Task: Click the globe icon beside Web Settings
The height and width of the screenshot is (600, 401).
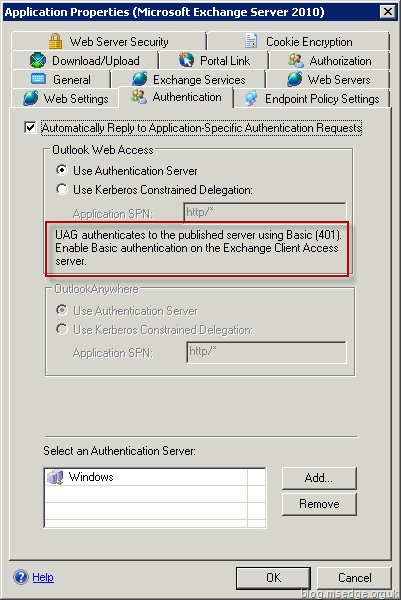Action: 30,98
